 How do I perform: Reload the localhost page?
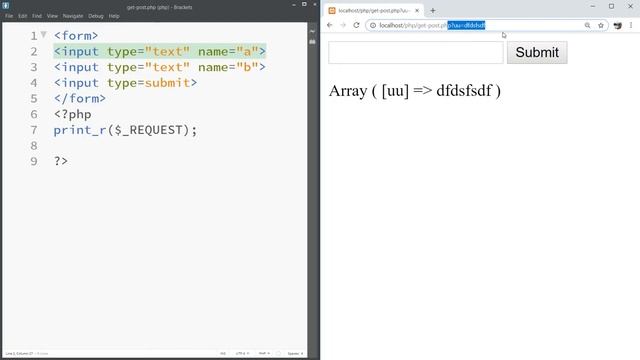(x=356, y=25)
